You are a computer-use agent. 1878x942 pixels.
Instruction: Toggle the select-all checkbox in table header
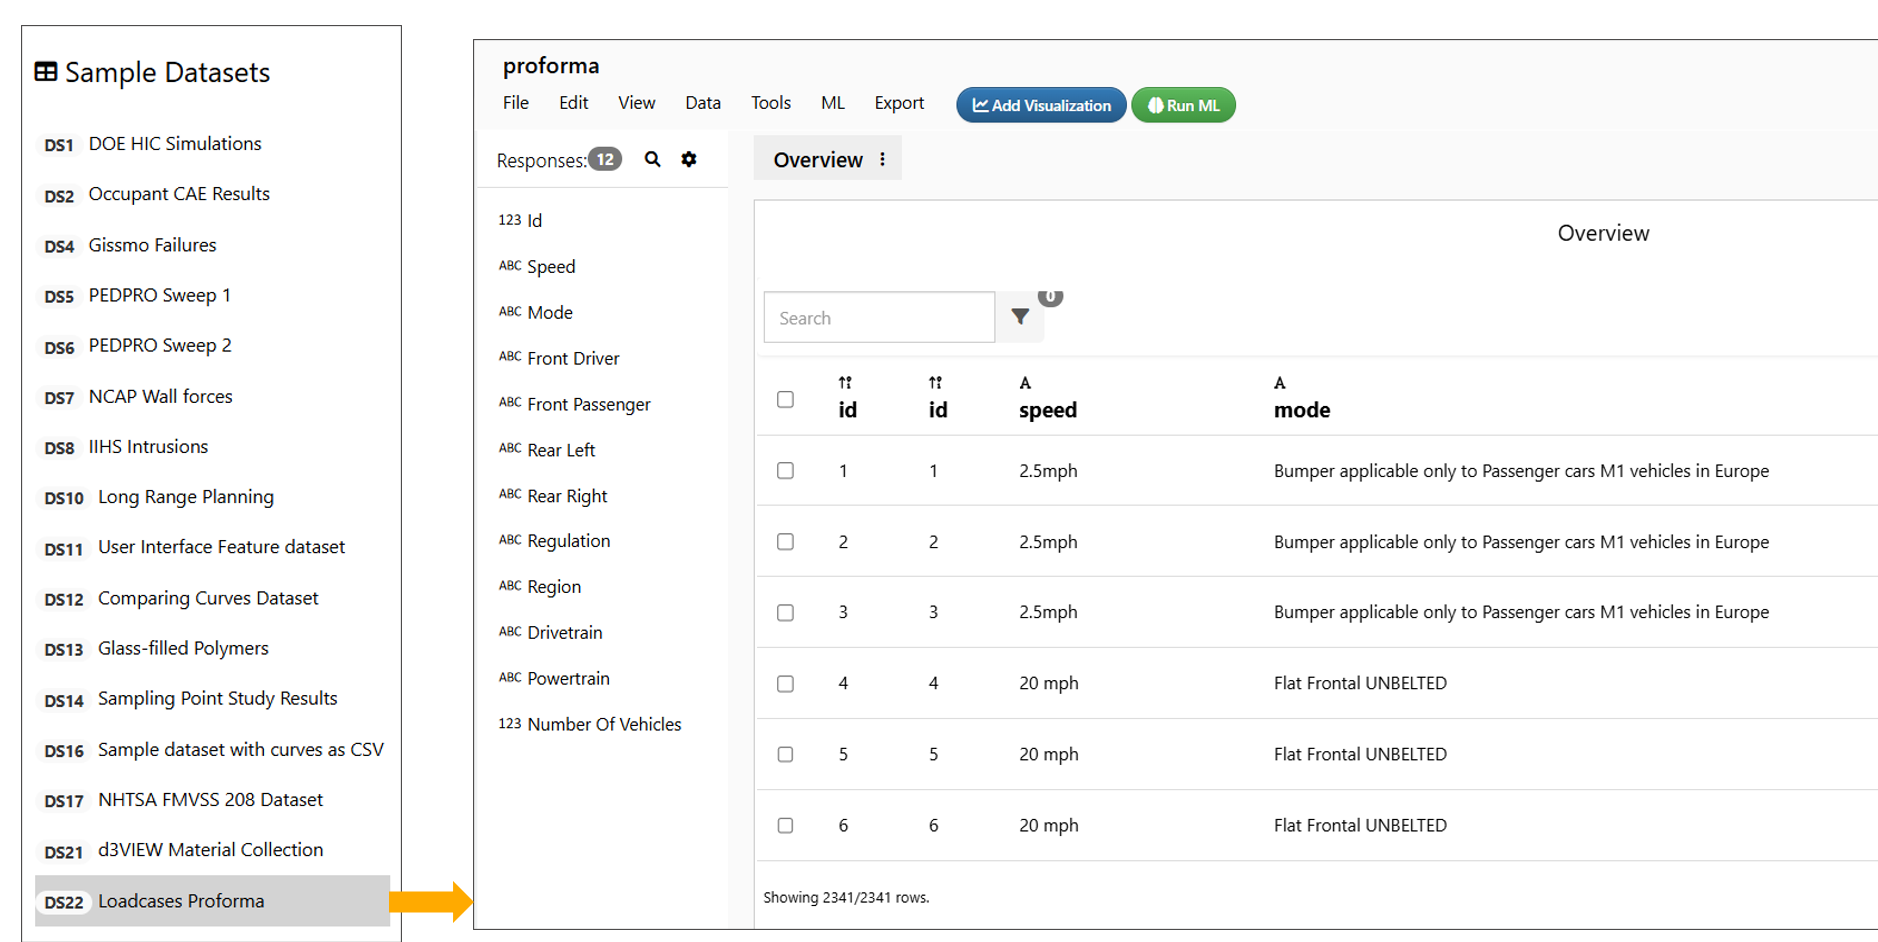click(x=785, y=399)
